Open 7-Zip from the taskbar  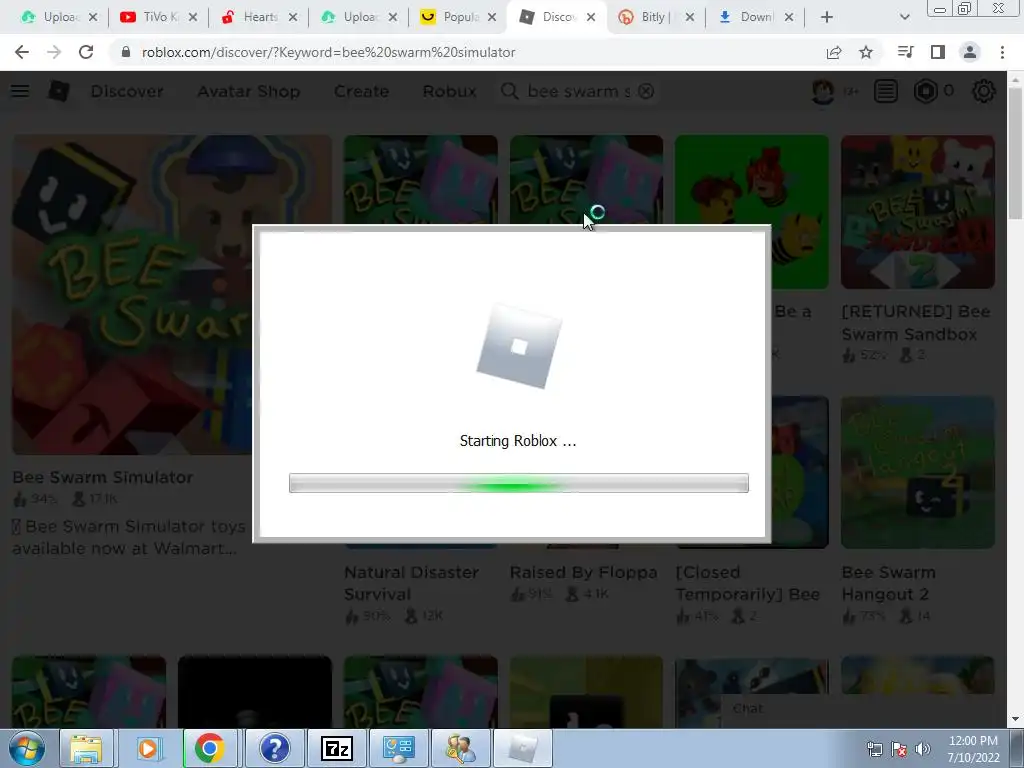pyautogui.click(x=337, y=748)
